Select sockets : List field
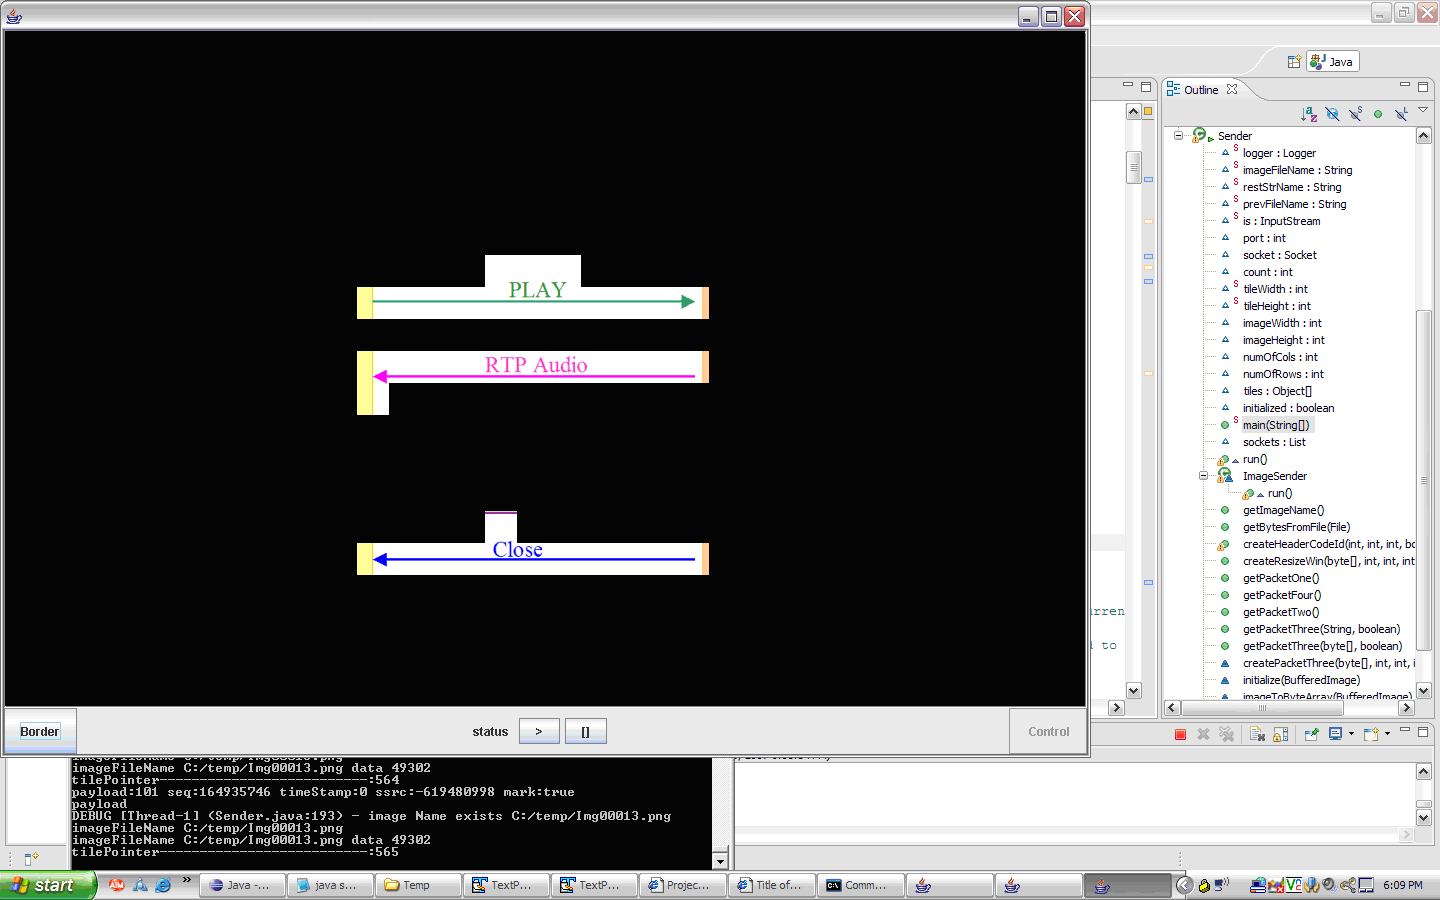1440x900 pixels. click(x=1274, y=442)
